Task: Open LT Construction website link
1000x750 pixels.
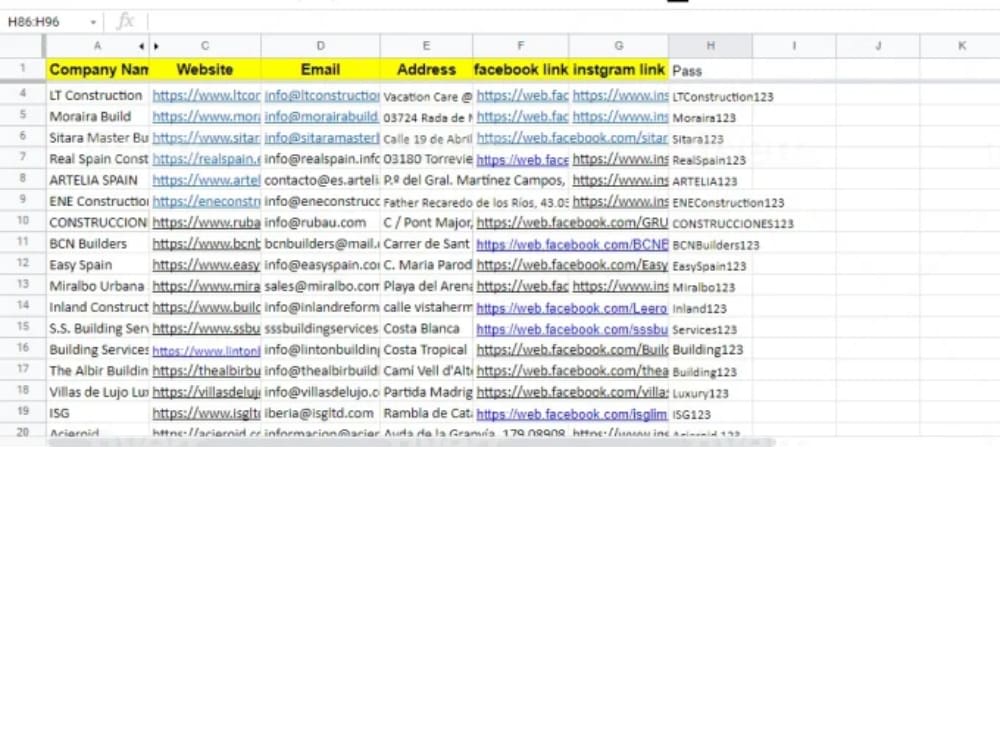Action: 206,96
